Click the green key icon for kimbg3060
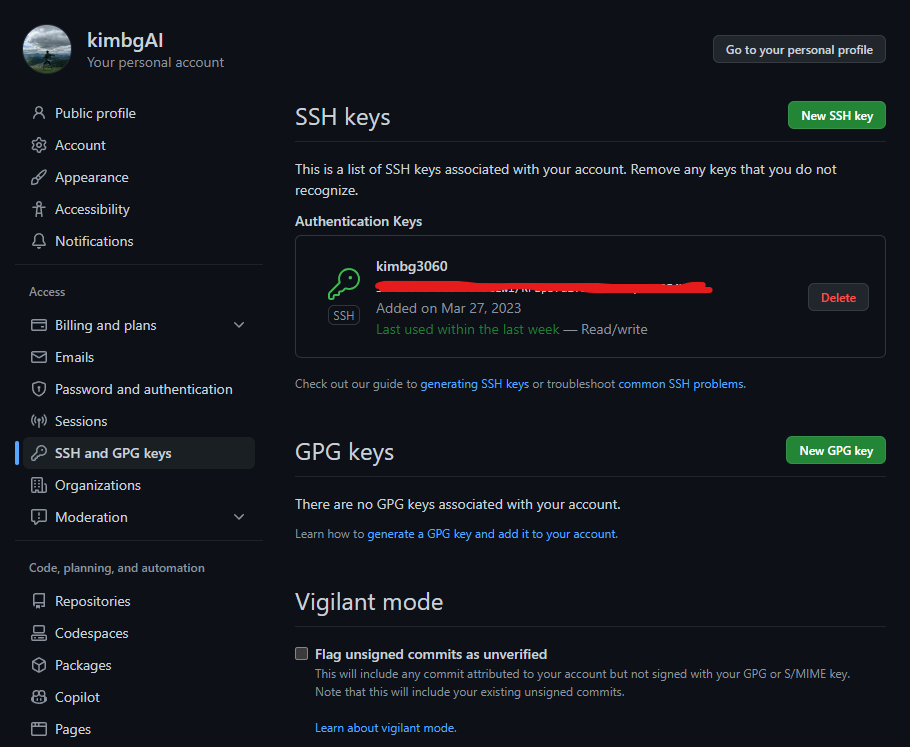Screen dimensions: 910x747 tap(344, 283)
